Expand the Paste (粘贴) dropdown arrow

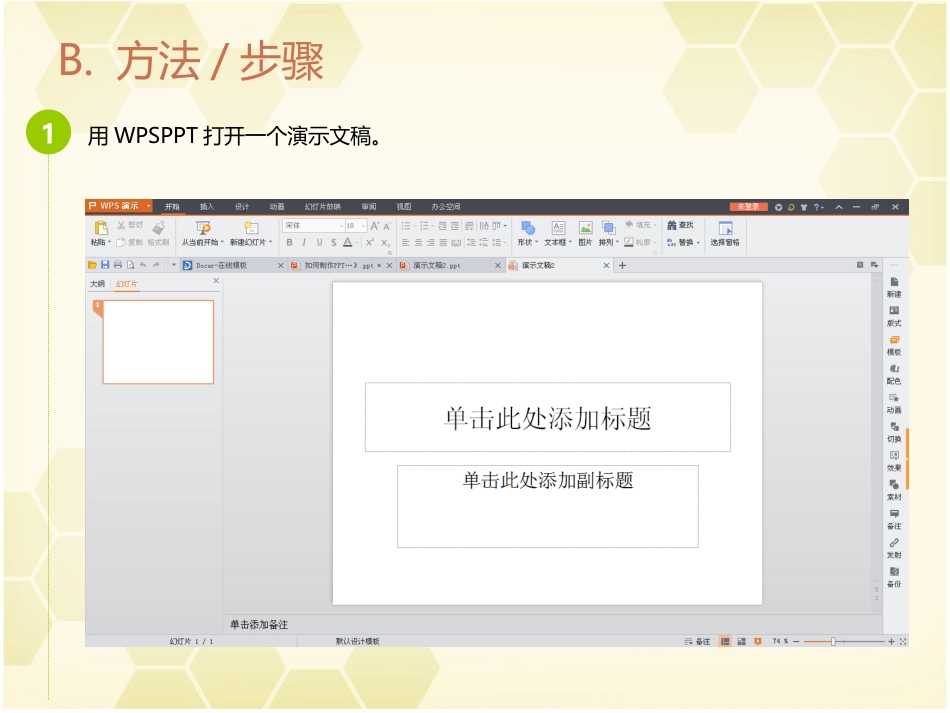point(110,242)
